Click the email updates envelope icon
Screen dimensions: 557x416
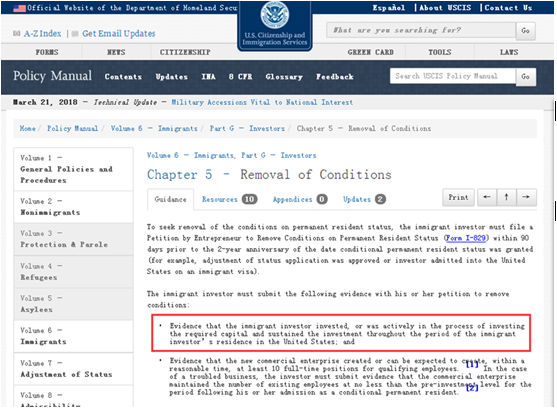pos(75,34)
